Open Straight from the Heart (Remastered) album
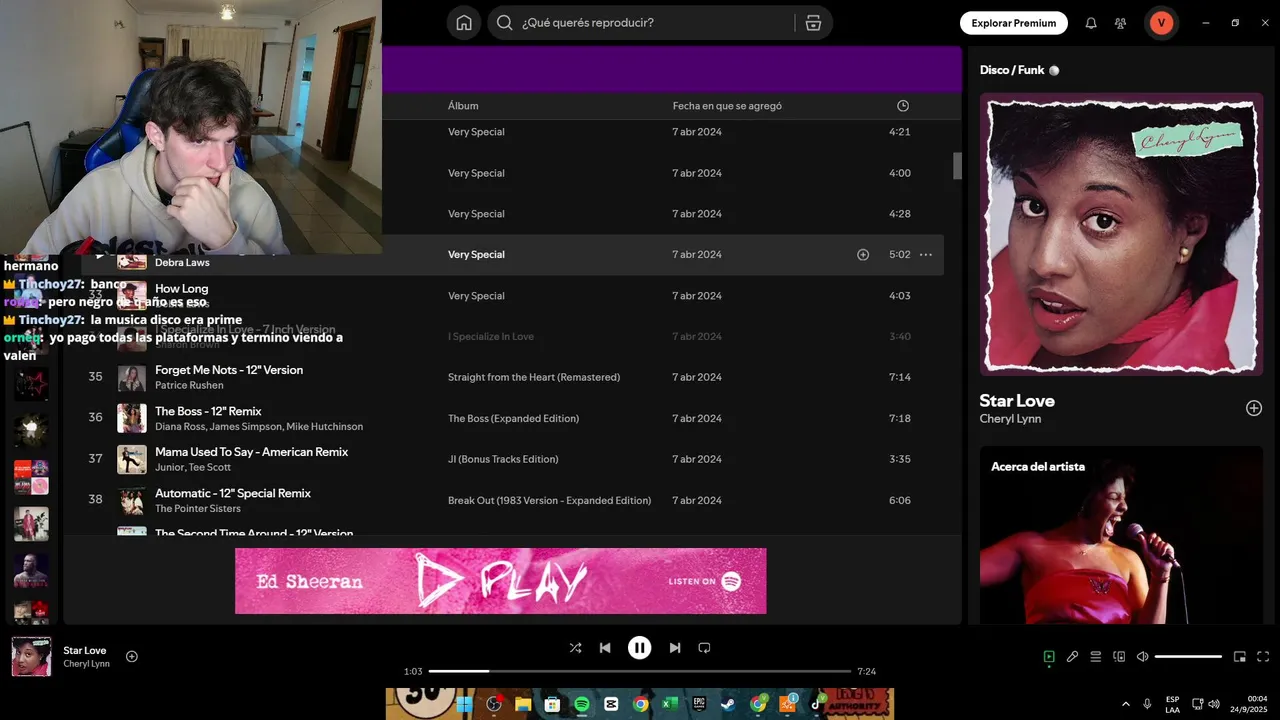The image size is (1280, 720). pos(534,377)
